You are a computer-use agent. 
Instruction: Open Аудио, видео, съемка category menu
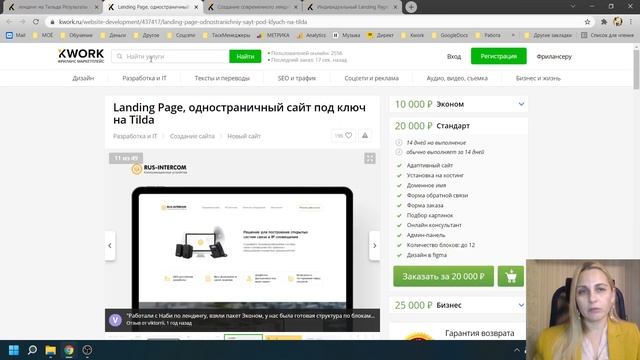click(457, 78)
